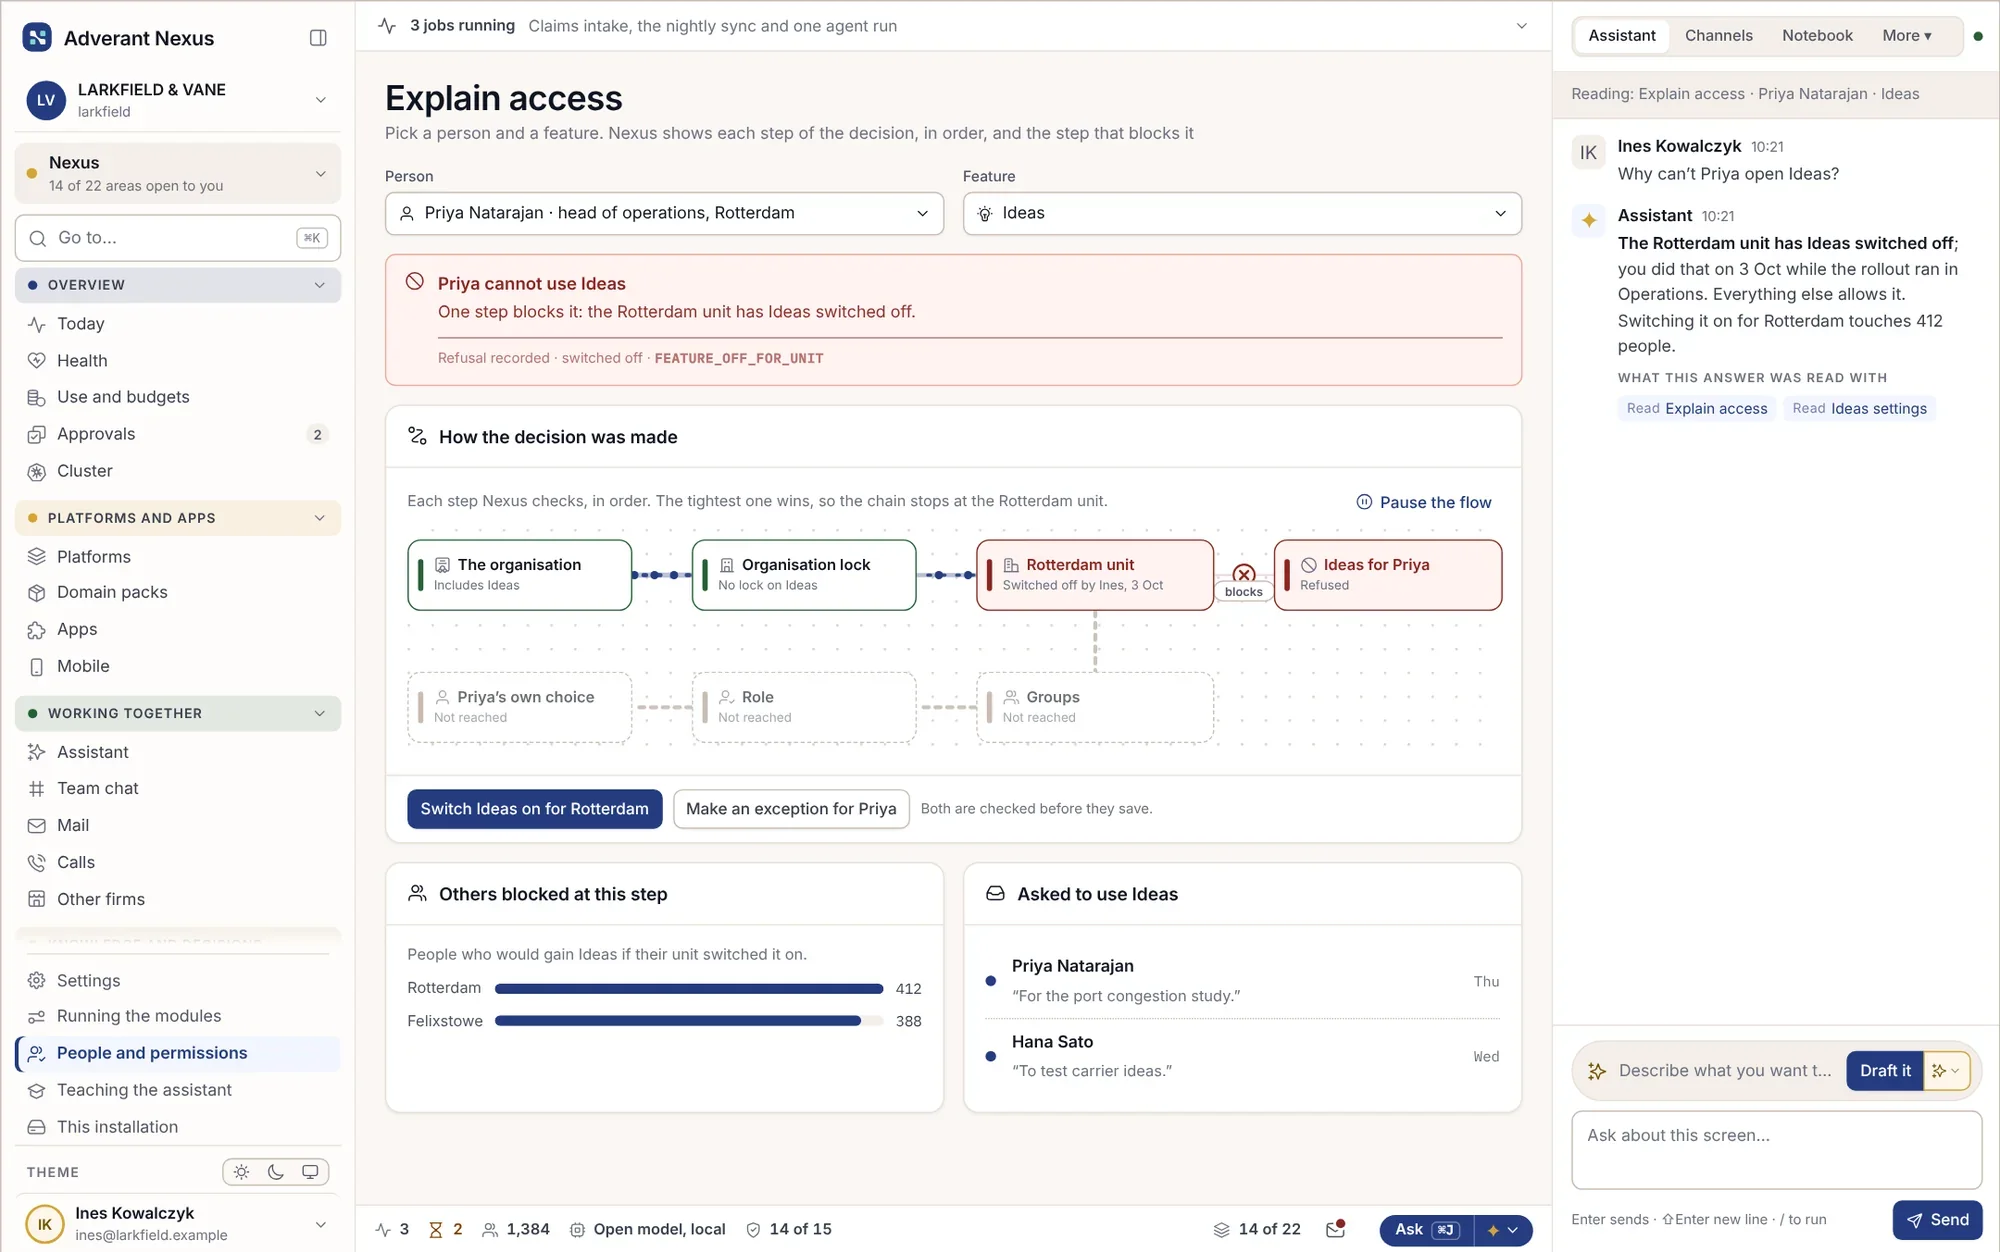Click the 3 running jobs status icon
This screenshot has height=1252, width=2000.
click(392, 1229)
